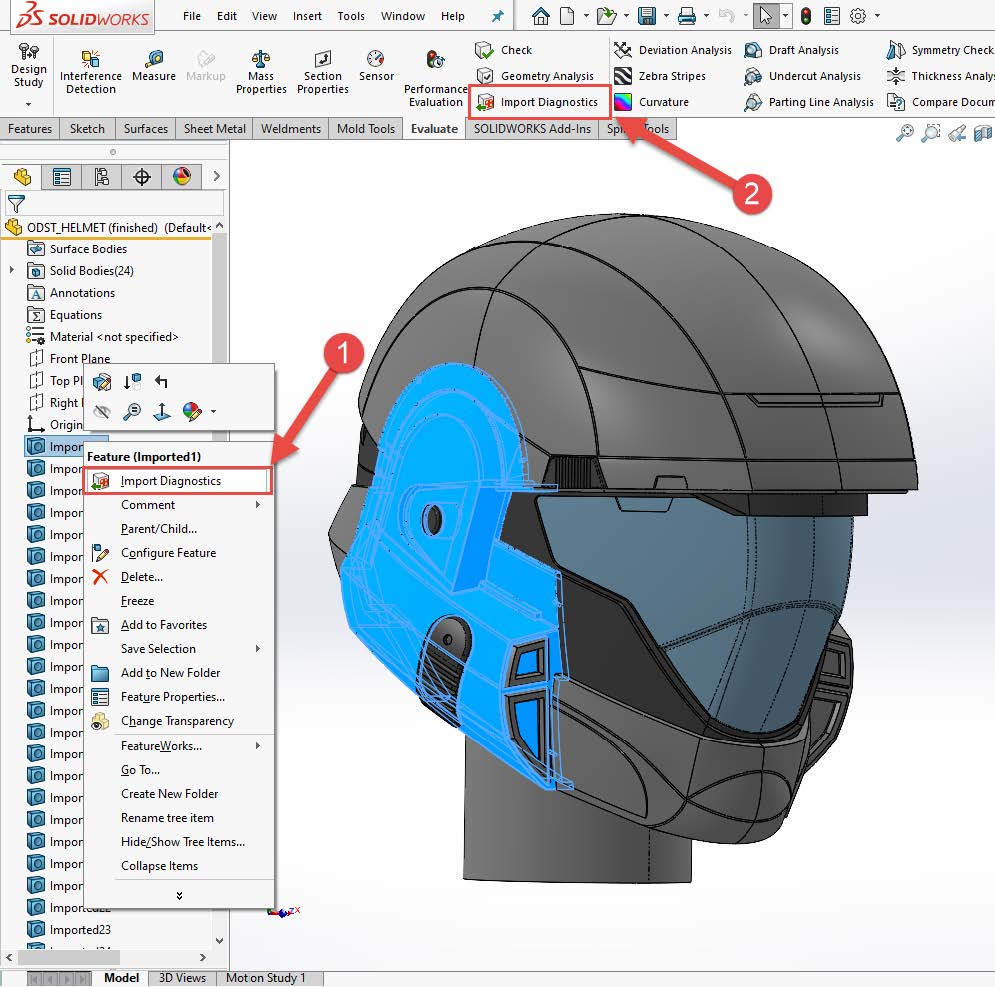Click the Zoom to Fit icon
Viewport: 995px width, 987px height.
[904, 133]
